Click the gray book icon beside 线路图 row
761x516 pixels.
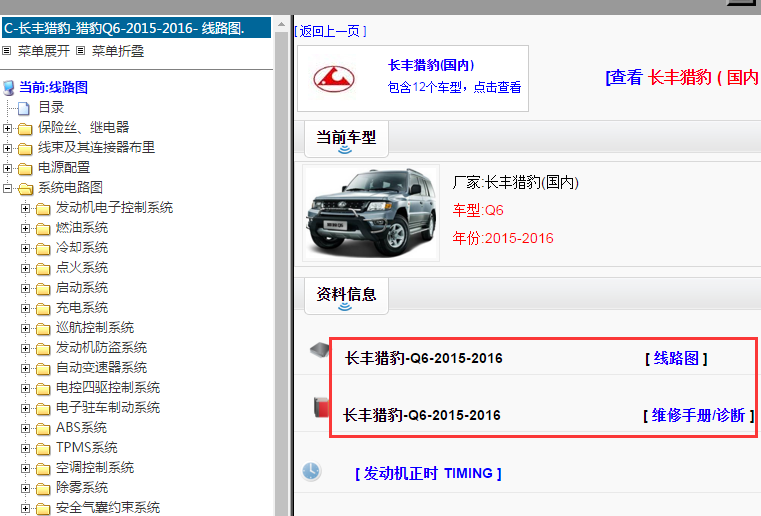coord(320,350)
